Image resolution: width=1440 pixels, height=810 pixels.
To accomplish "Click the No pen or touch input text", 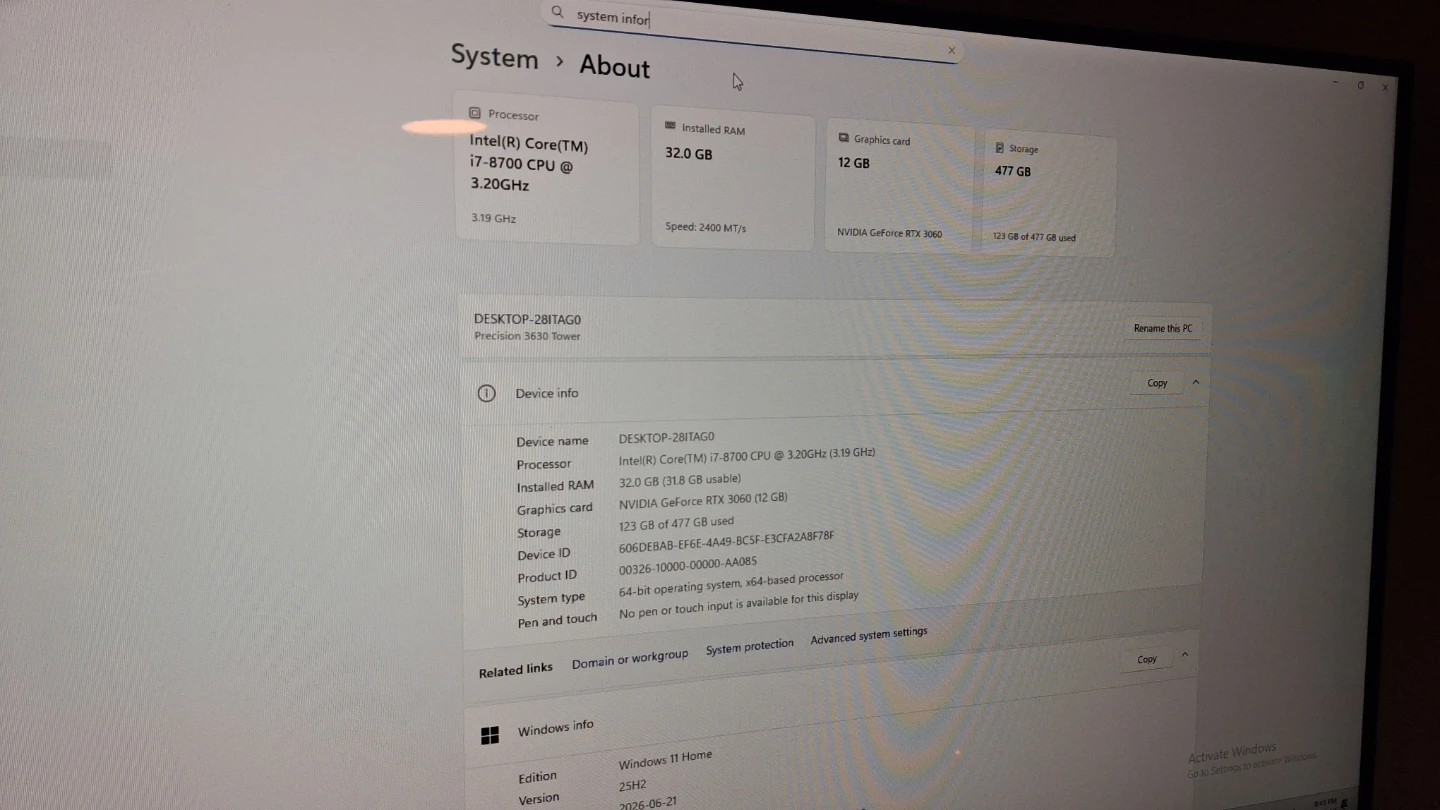I will (x=738, y=604).
